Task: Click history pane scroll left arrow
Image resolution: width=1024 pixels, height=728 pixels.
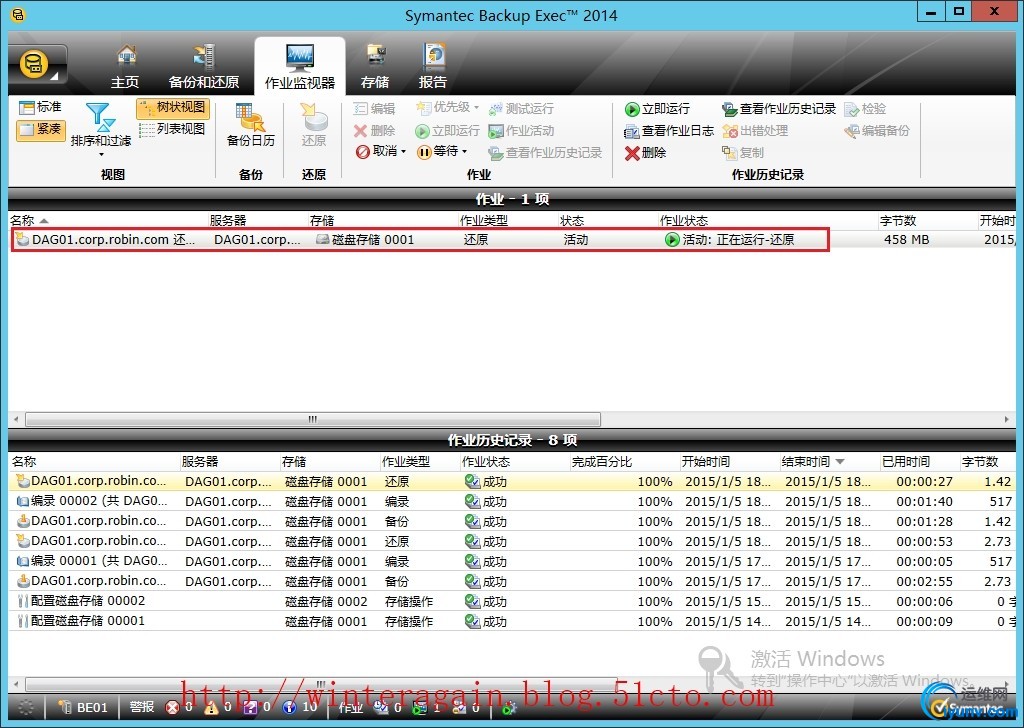Action: pos(16,684)
